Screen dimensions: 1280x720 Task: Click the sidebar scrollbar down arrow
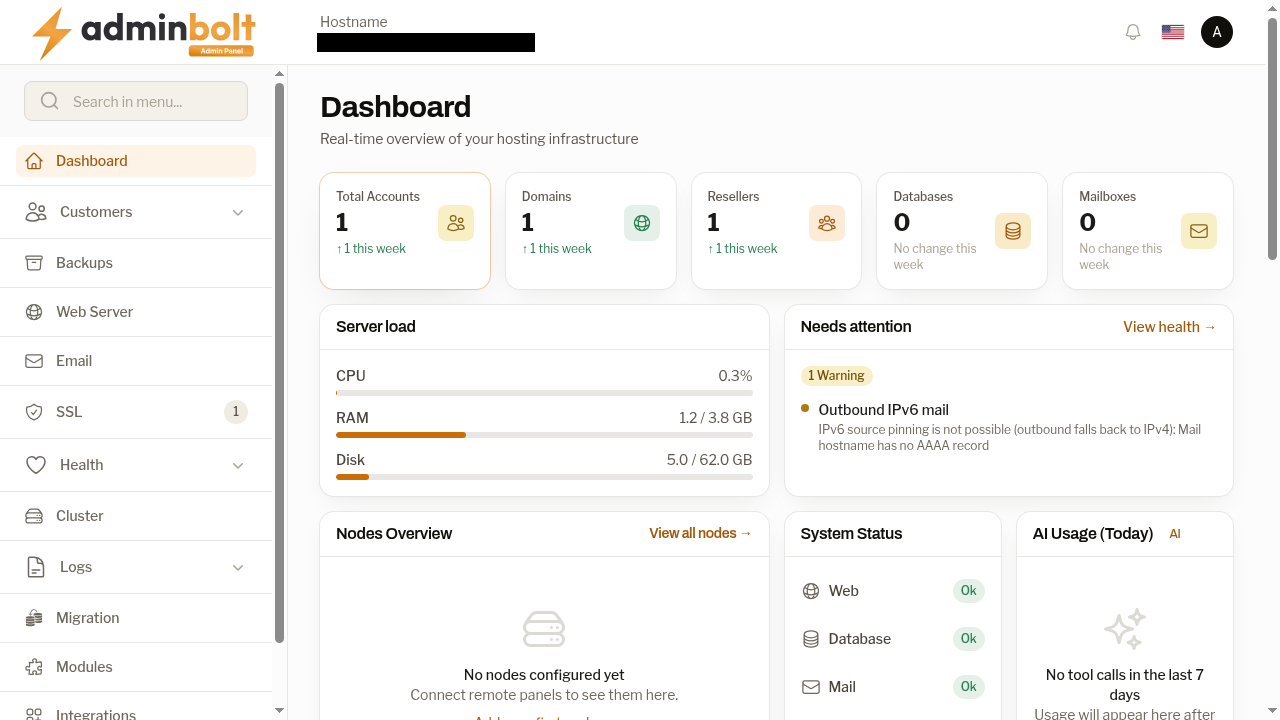(x=280, y=711)
